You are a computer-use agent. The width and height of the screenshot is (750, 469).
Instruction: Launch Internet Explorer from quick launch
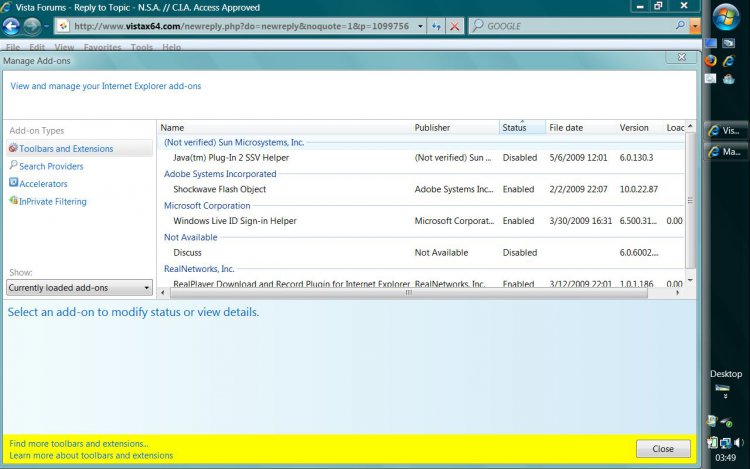tap(728, 61)
